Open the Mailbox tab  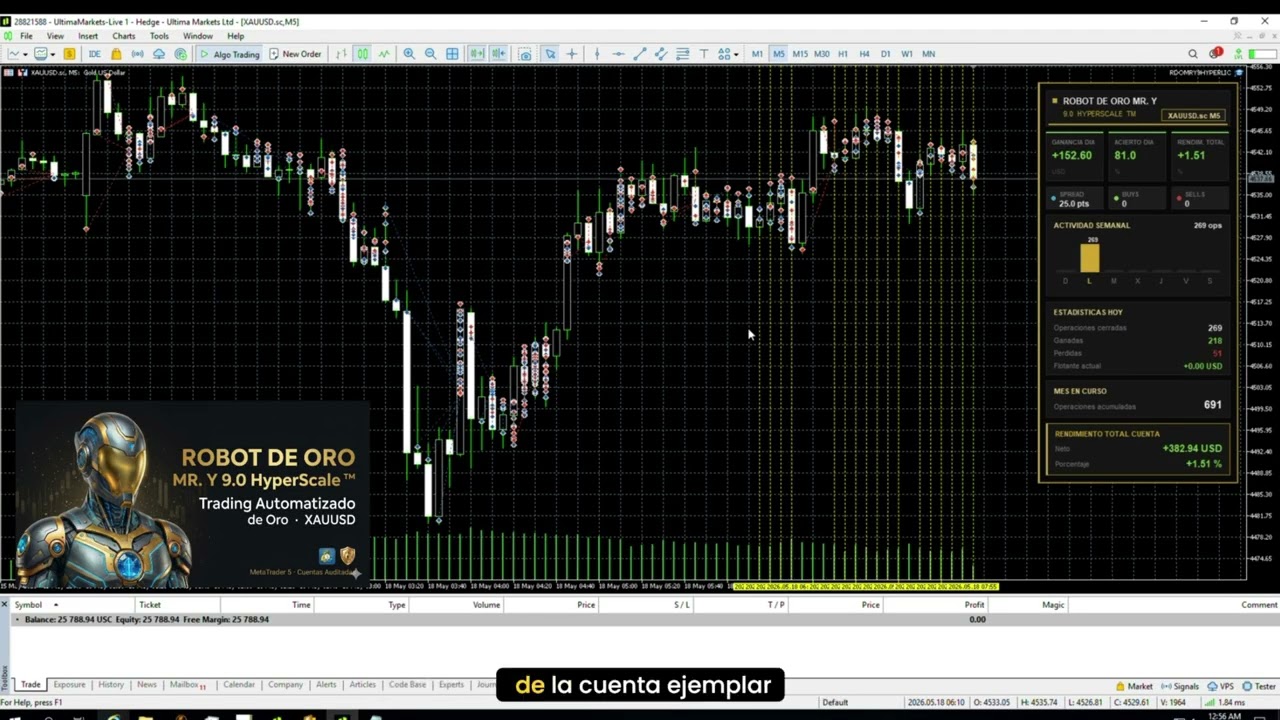(x=187, y=685)
